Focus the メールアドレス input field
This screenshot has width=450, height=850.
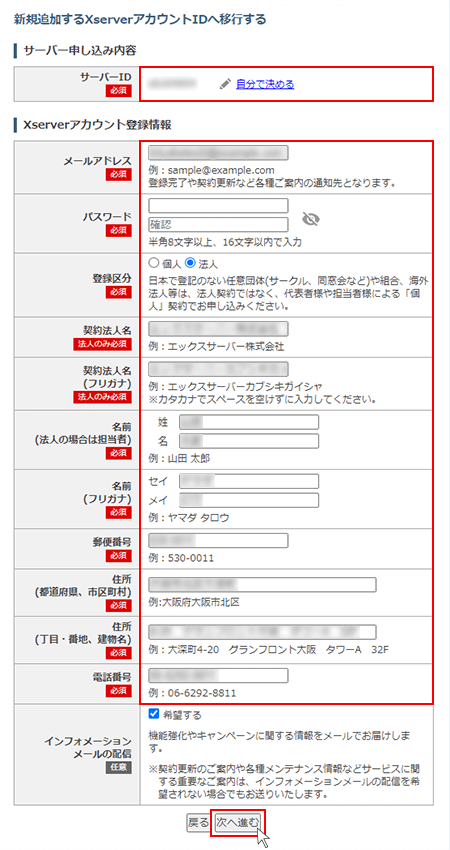pos(218,153)
